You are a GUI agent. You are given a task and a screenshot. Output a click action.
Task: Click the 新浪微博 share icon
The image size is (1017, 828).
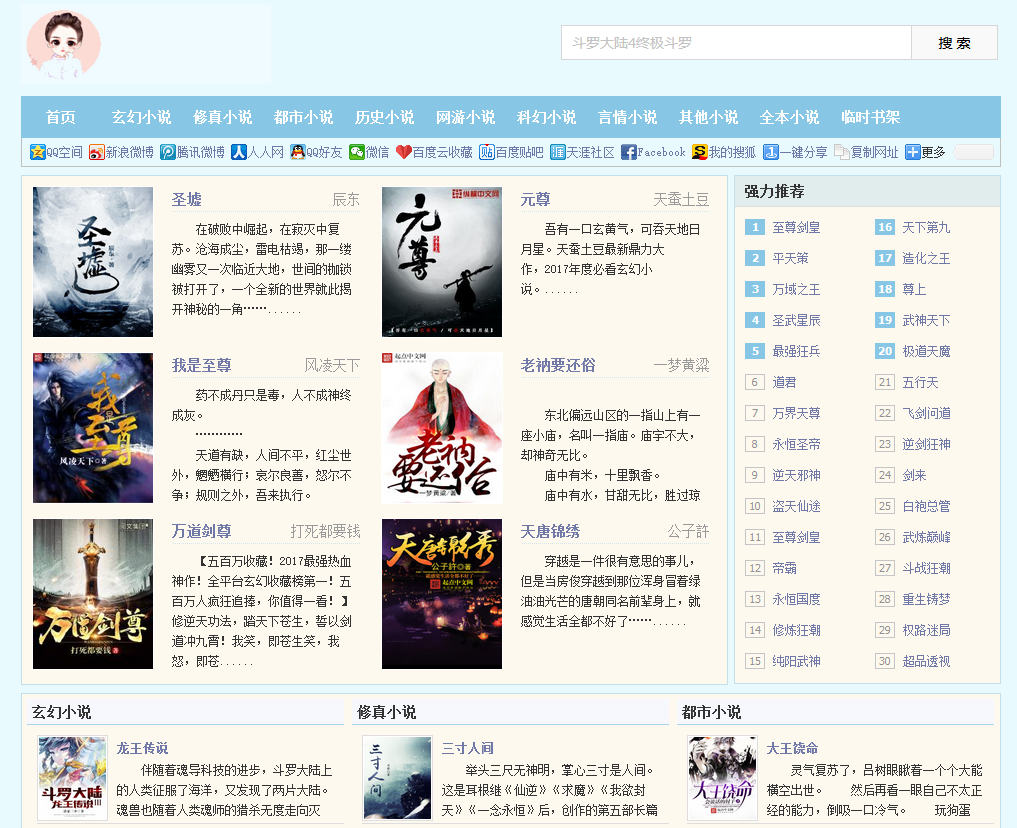97,152
